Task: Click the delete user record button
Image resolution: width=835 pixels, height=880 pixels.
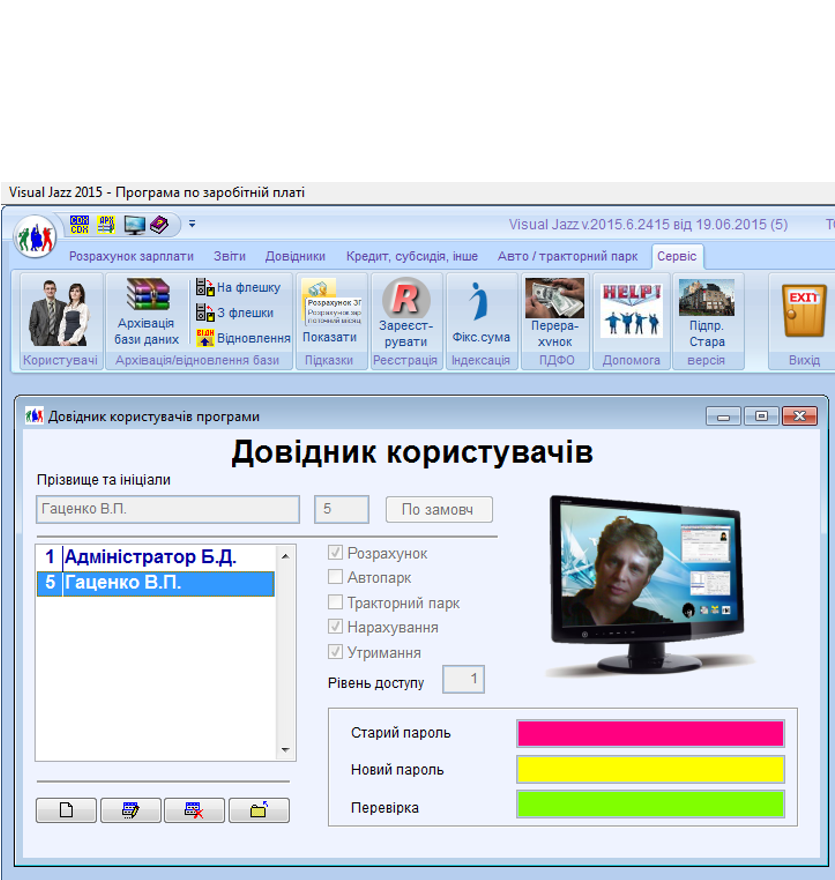Action: click(x=194, y=810)
